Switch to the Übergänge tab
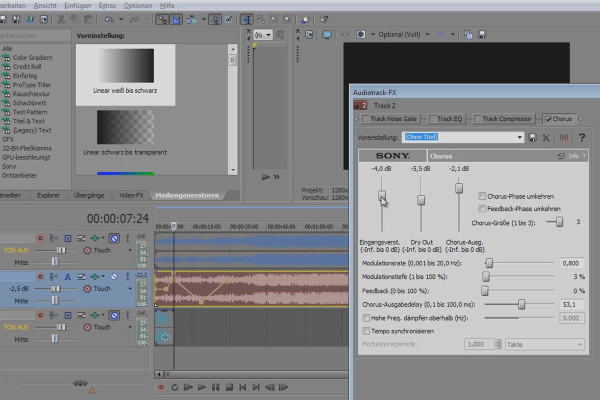Screen dimensions: 600x400 point(89,196)
